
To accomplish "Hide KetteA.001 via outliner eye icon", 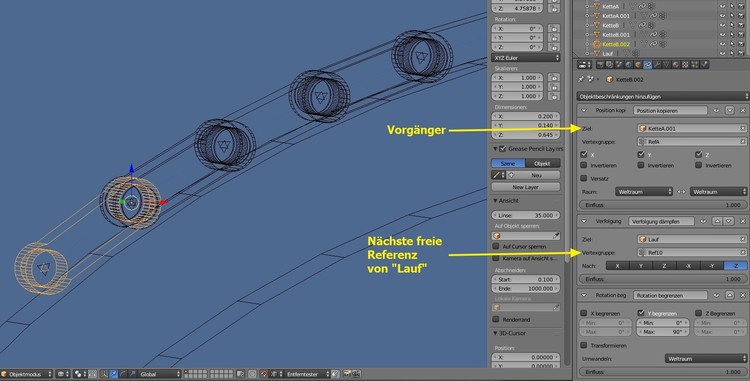I will tap(722, 16).
